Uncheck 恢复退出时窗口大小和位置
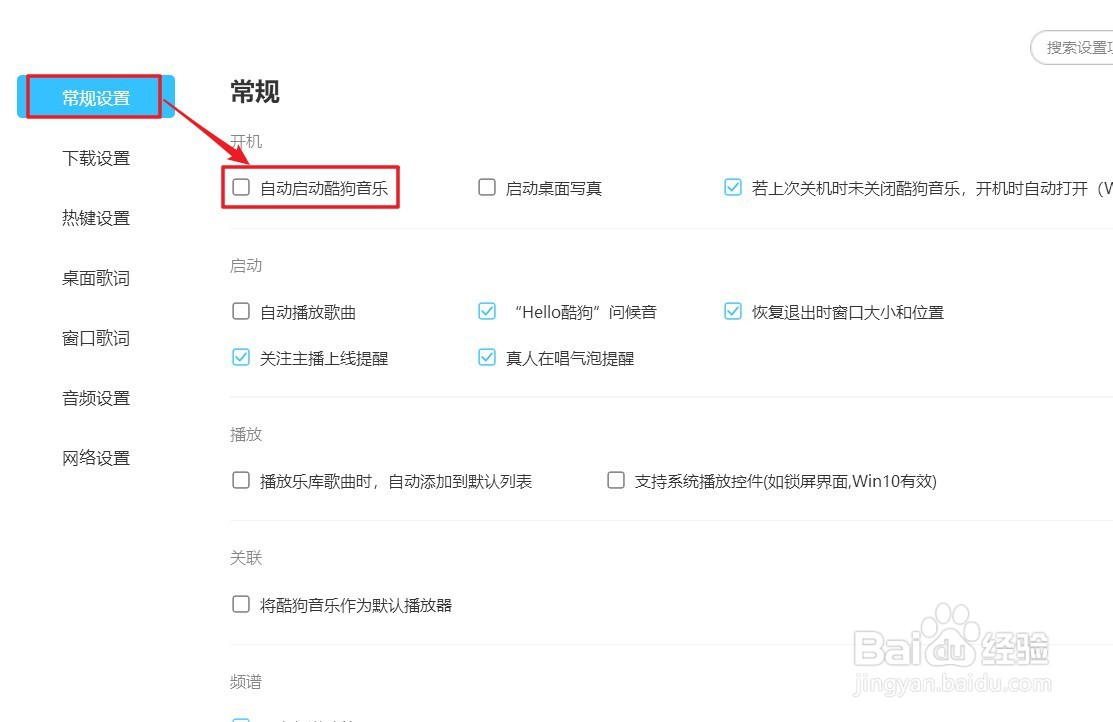Screen dimensions: 1113x722 coord(733,312)
